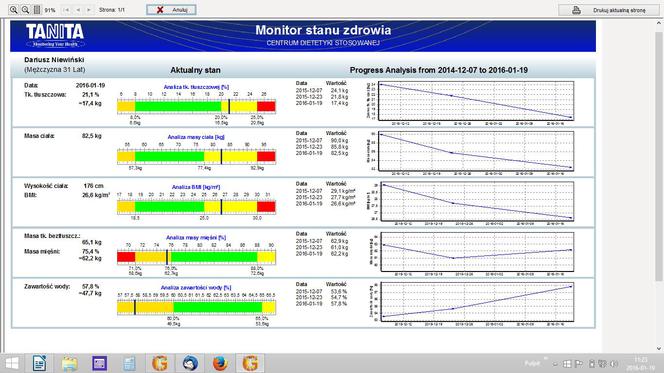Click the body fat analysis color bar
The image size is (664, 373).
[x=196, y=106]
